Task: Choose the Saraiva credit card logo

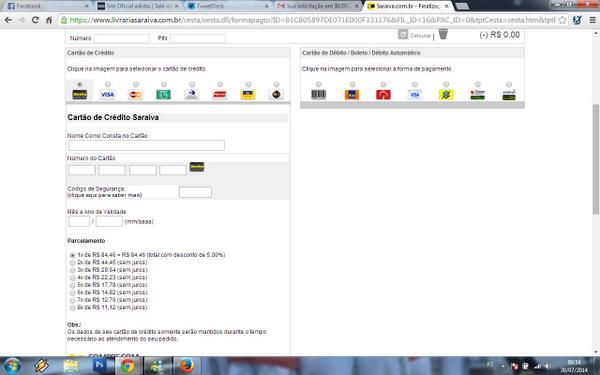Action: click(80, 94)
